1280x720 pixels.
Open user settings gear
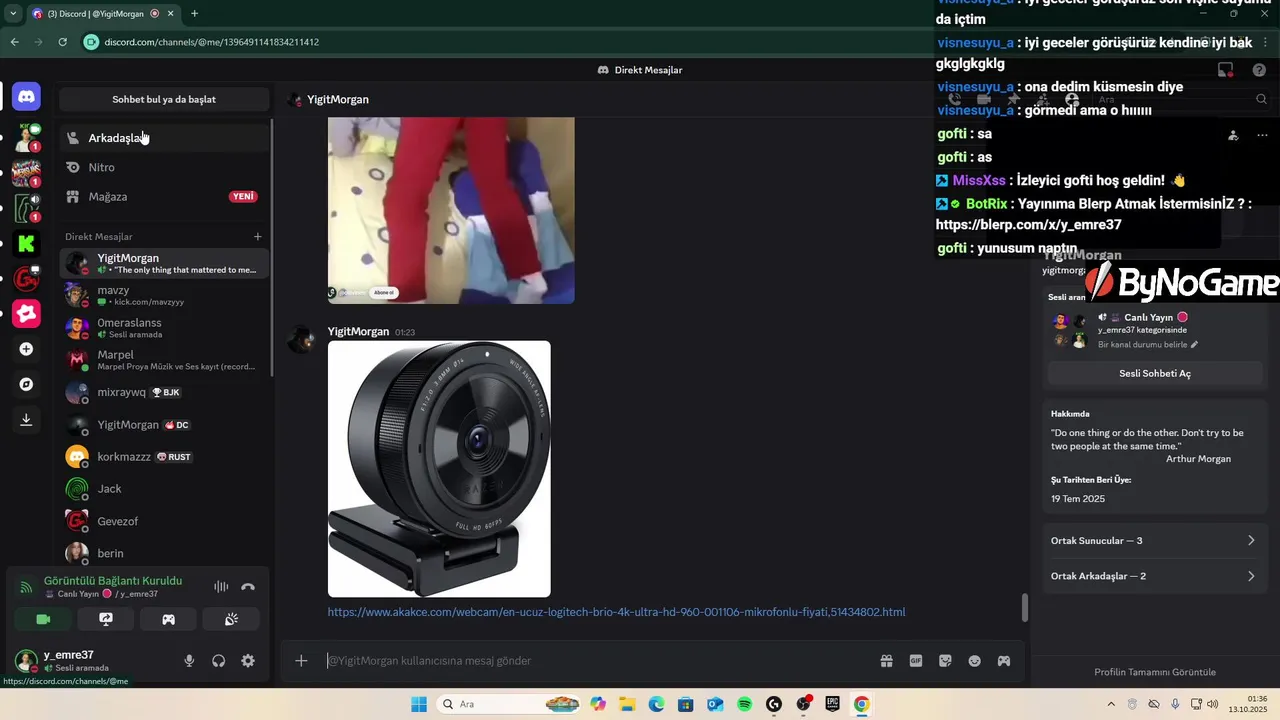[x=248, y=661]
